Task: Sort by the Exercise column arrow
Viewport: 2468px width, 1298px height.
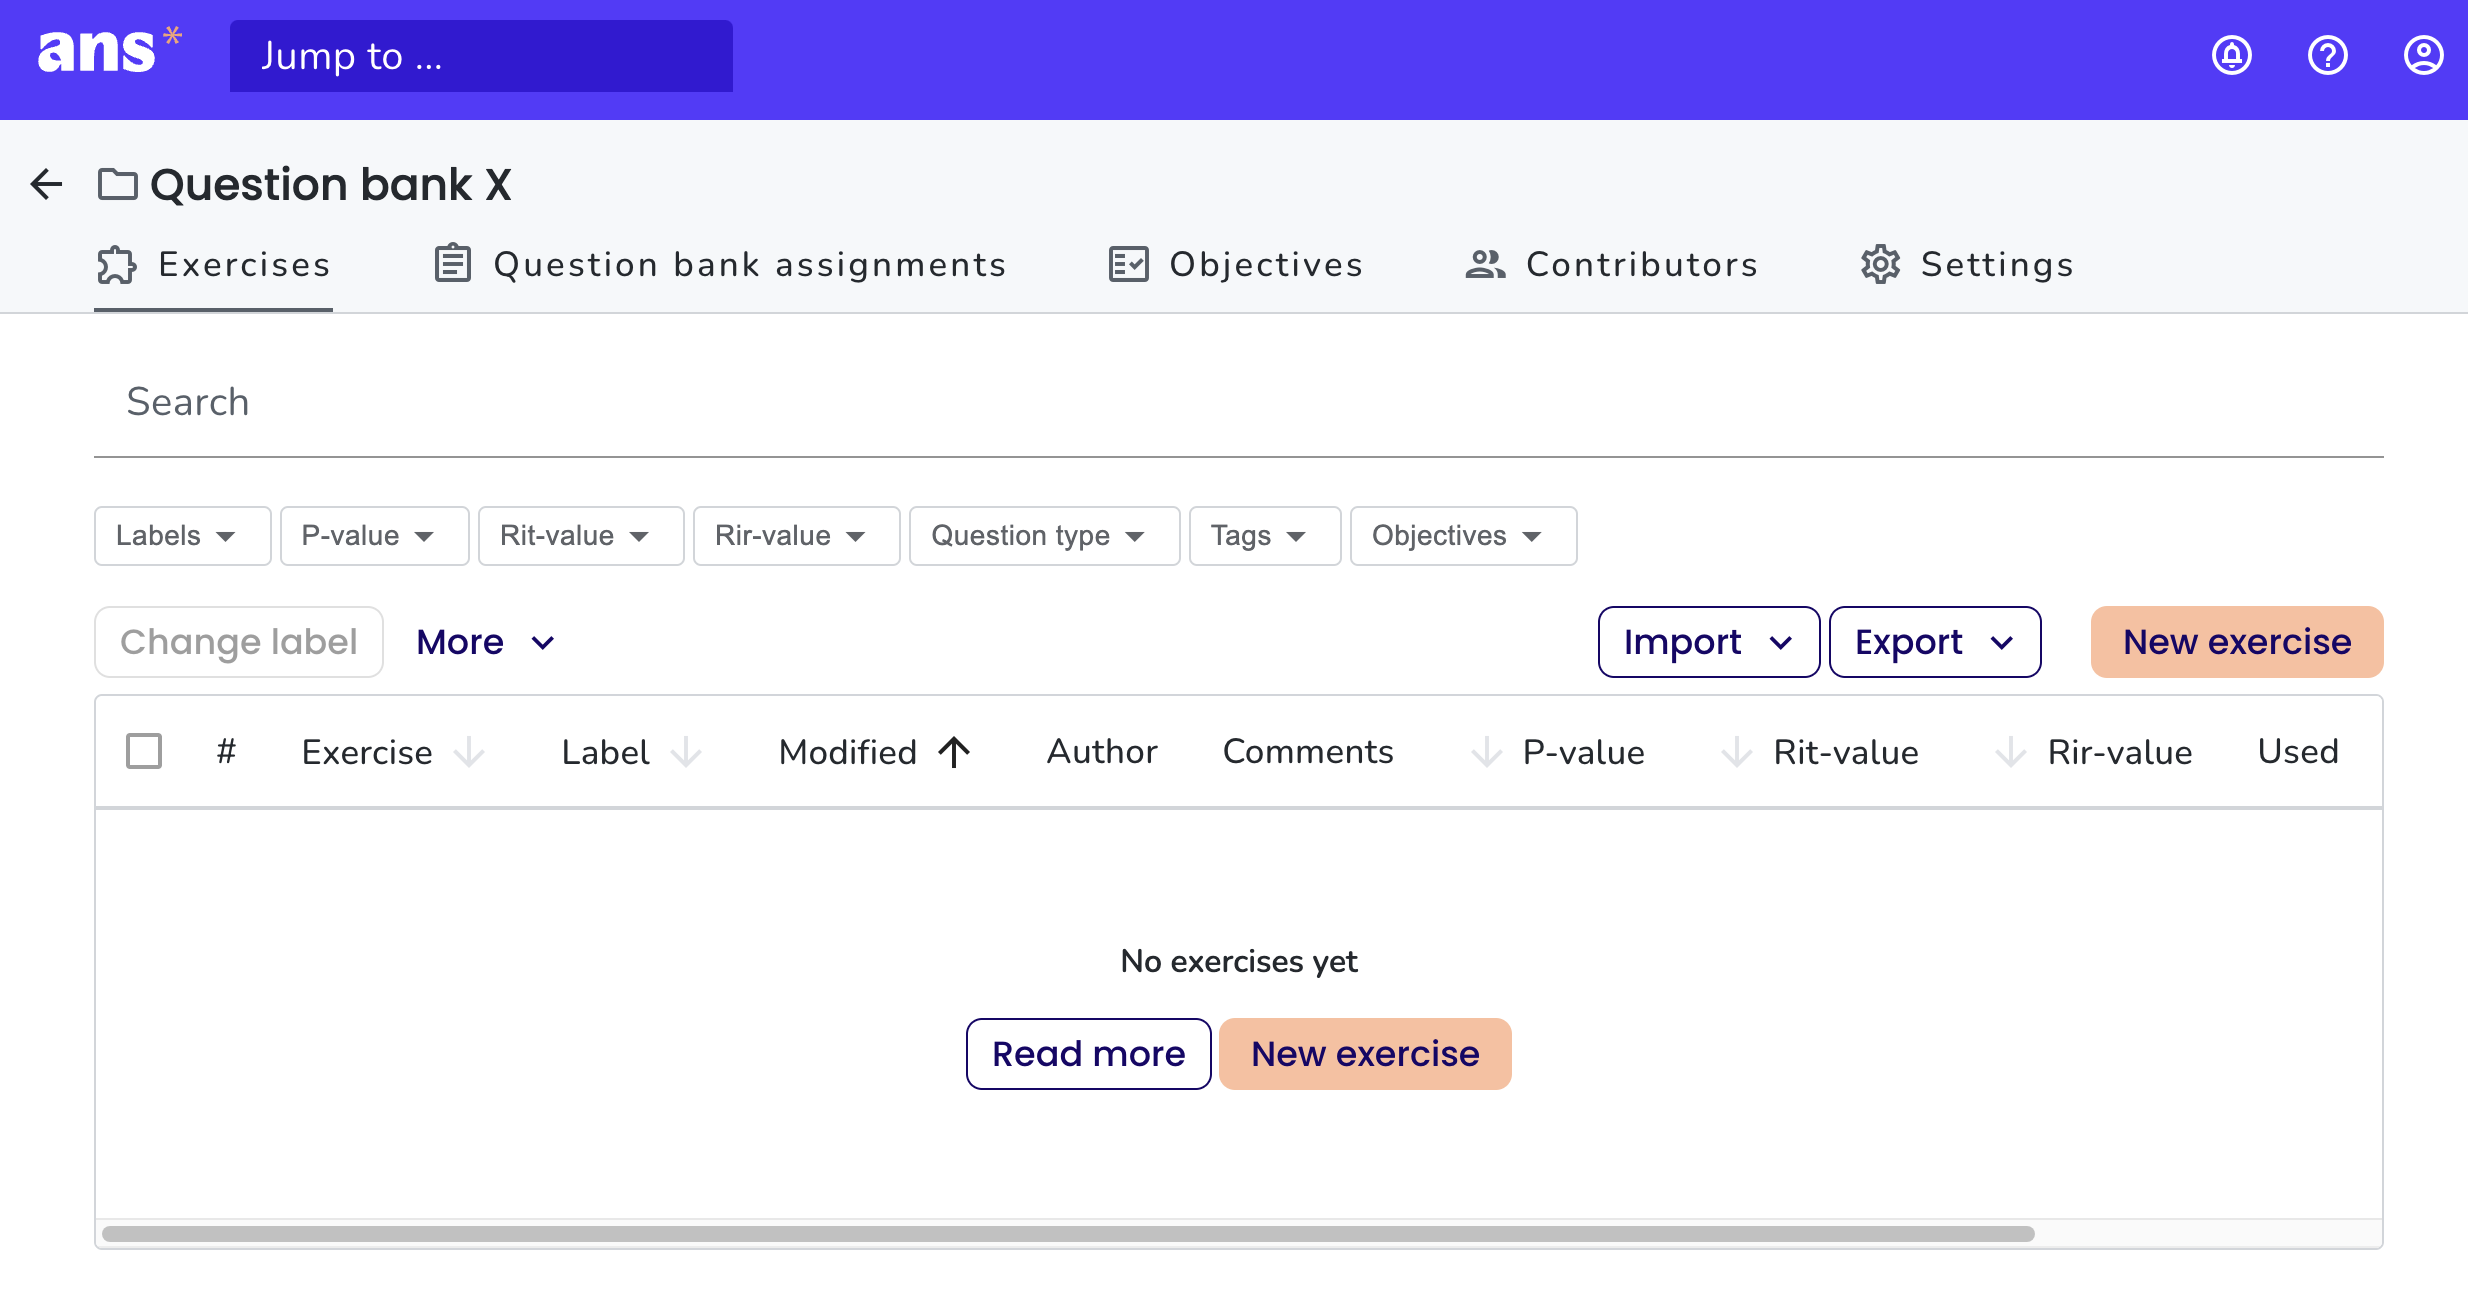Action: click(x=469, y=752)
